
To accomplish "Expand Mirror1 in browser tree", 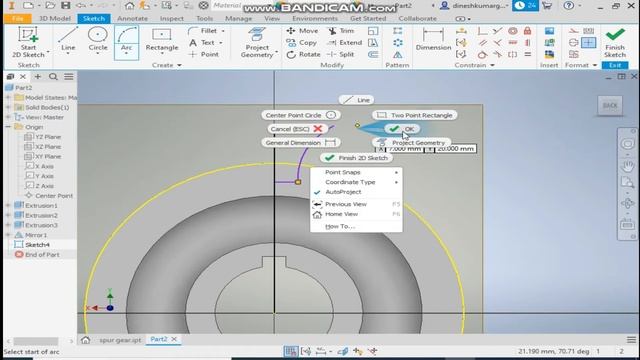I will (8, 235).
